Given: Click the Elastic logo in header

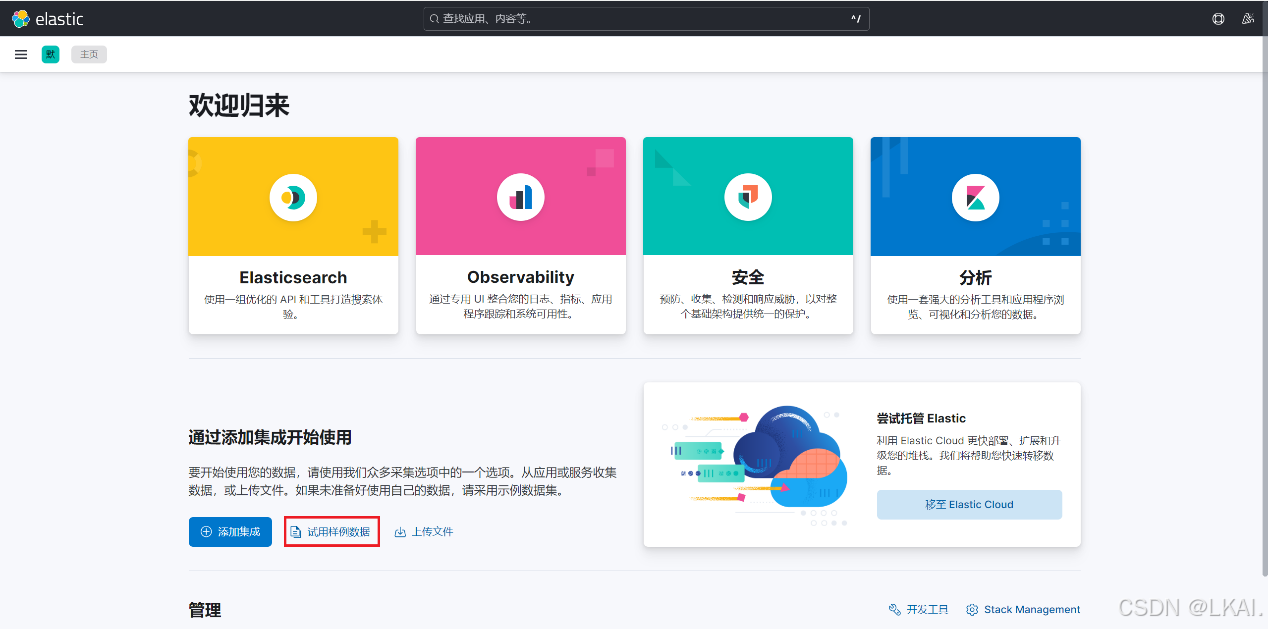Looking at the screenshot, I should tap(48, 18).
